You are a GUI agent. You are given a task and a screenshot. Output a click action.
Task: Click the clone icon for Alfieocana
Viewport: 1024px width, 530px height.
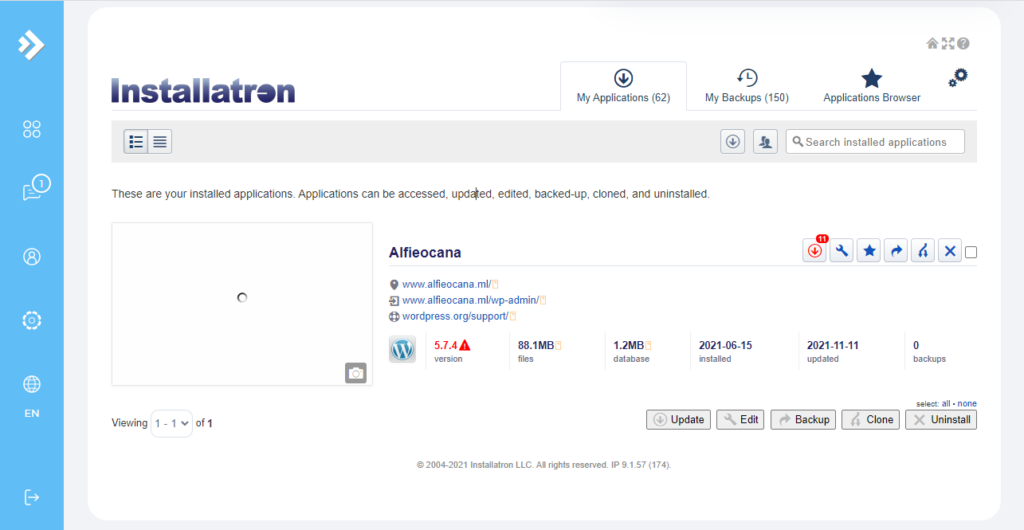[x=923, y=251]
